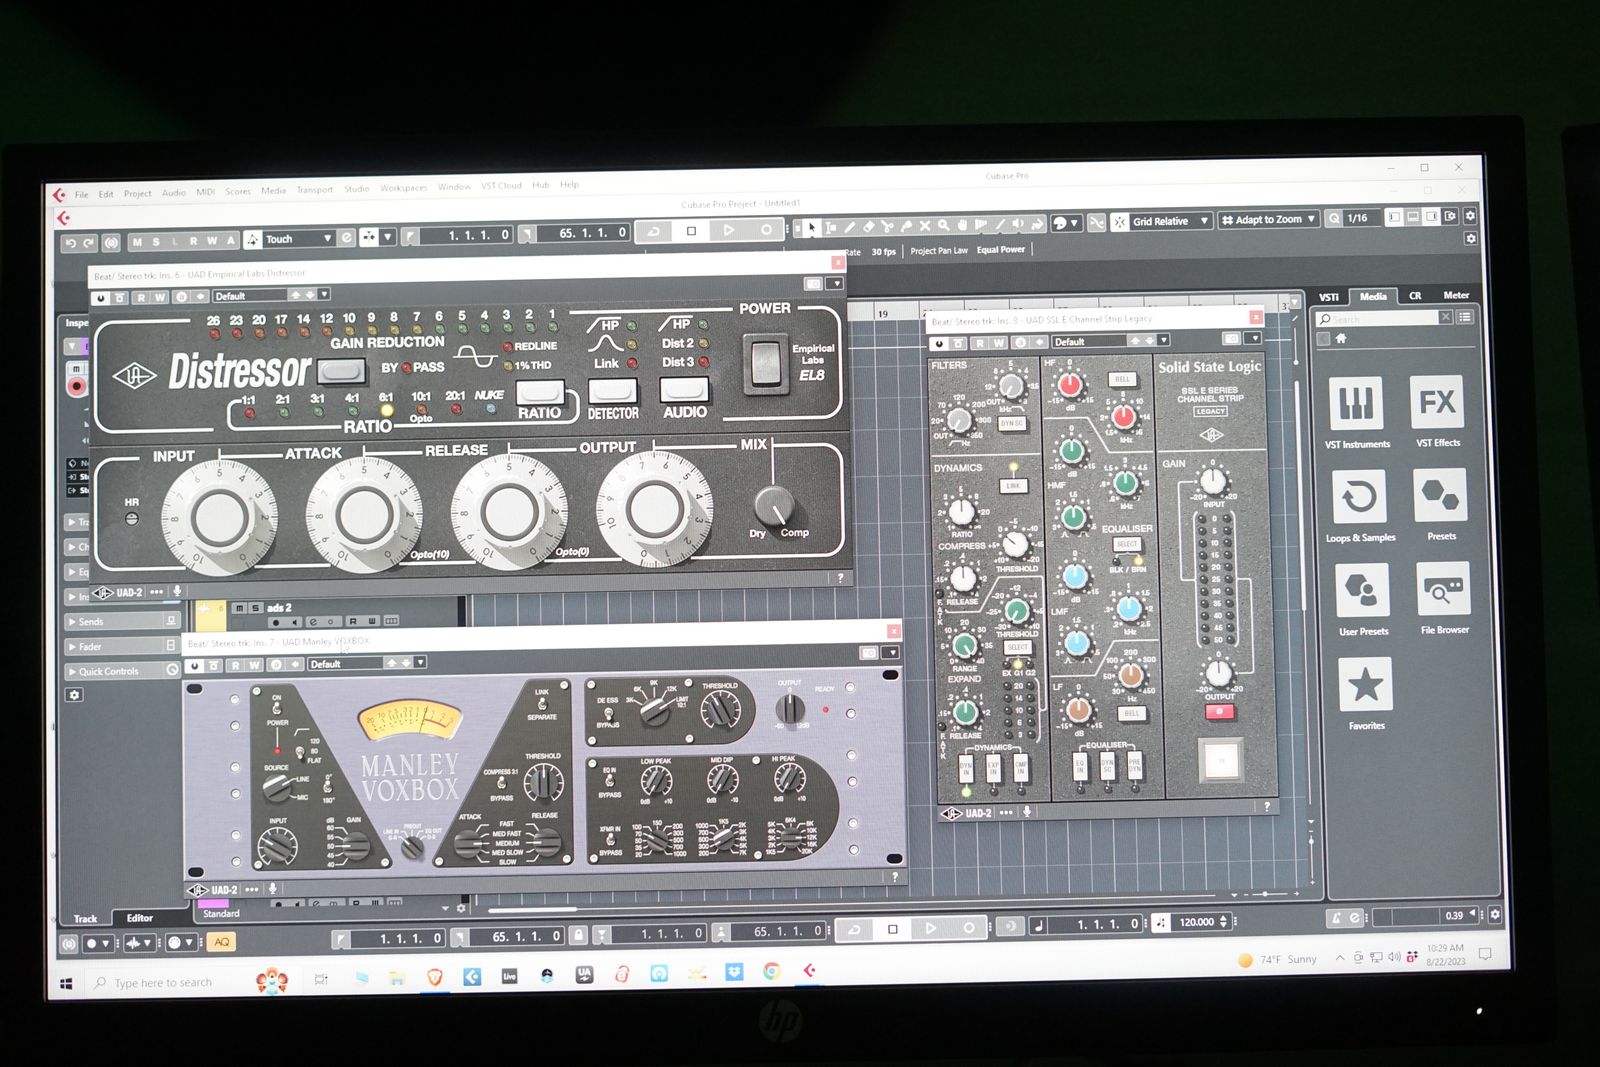The image size is (1600, 1067).
Task: Select the Erase tool in the toolbar
Action: click(868, 227)
